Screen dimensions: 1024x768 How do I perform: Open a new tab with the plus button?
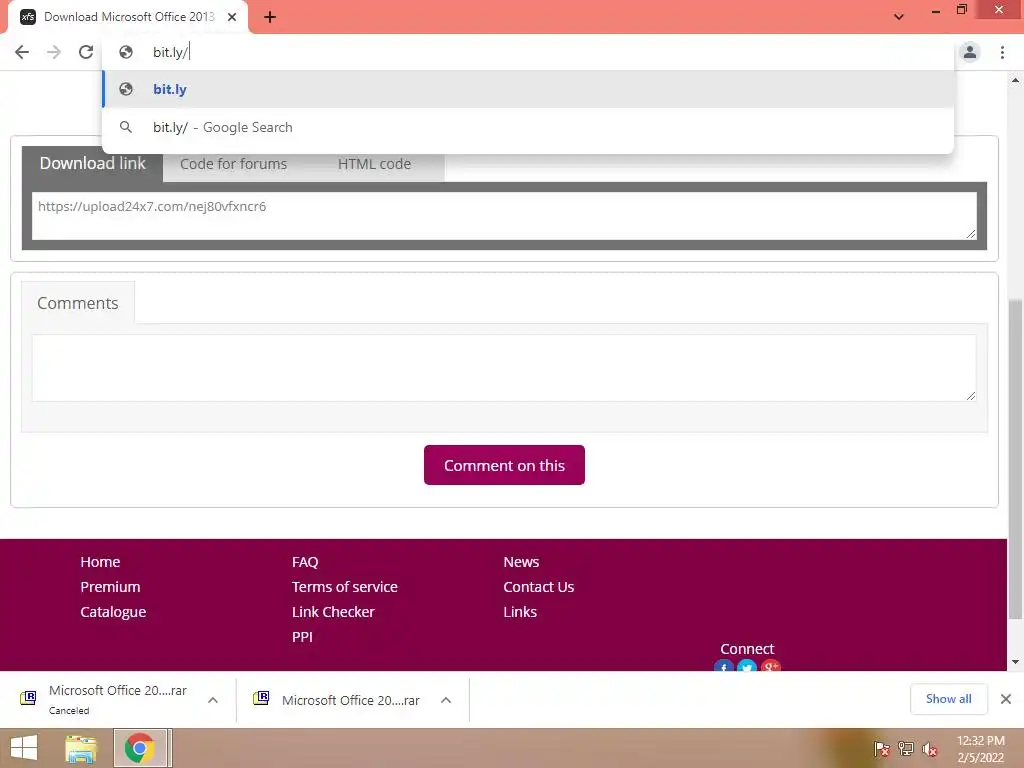pos(270,17)
